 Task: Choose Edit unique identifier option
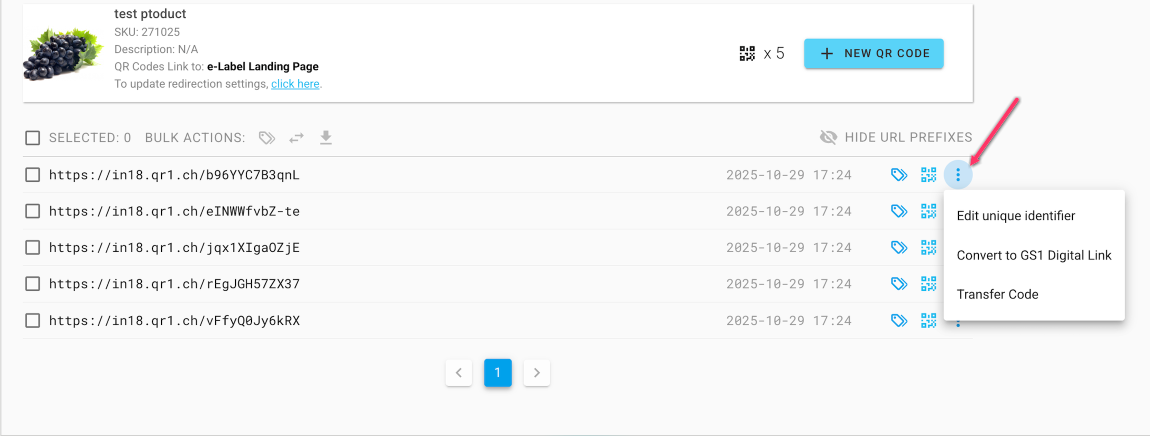(1015, 215)
